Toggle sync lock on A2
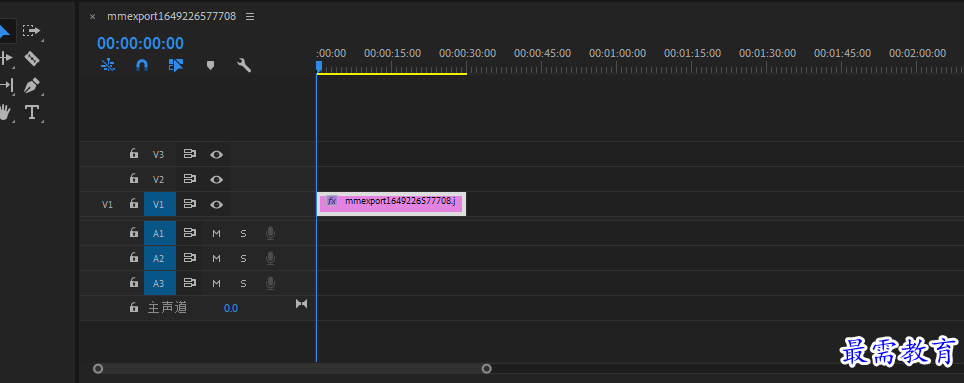This screenshot has width=964, height=383. [189, 258]
